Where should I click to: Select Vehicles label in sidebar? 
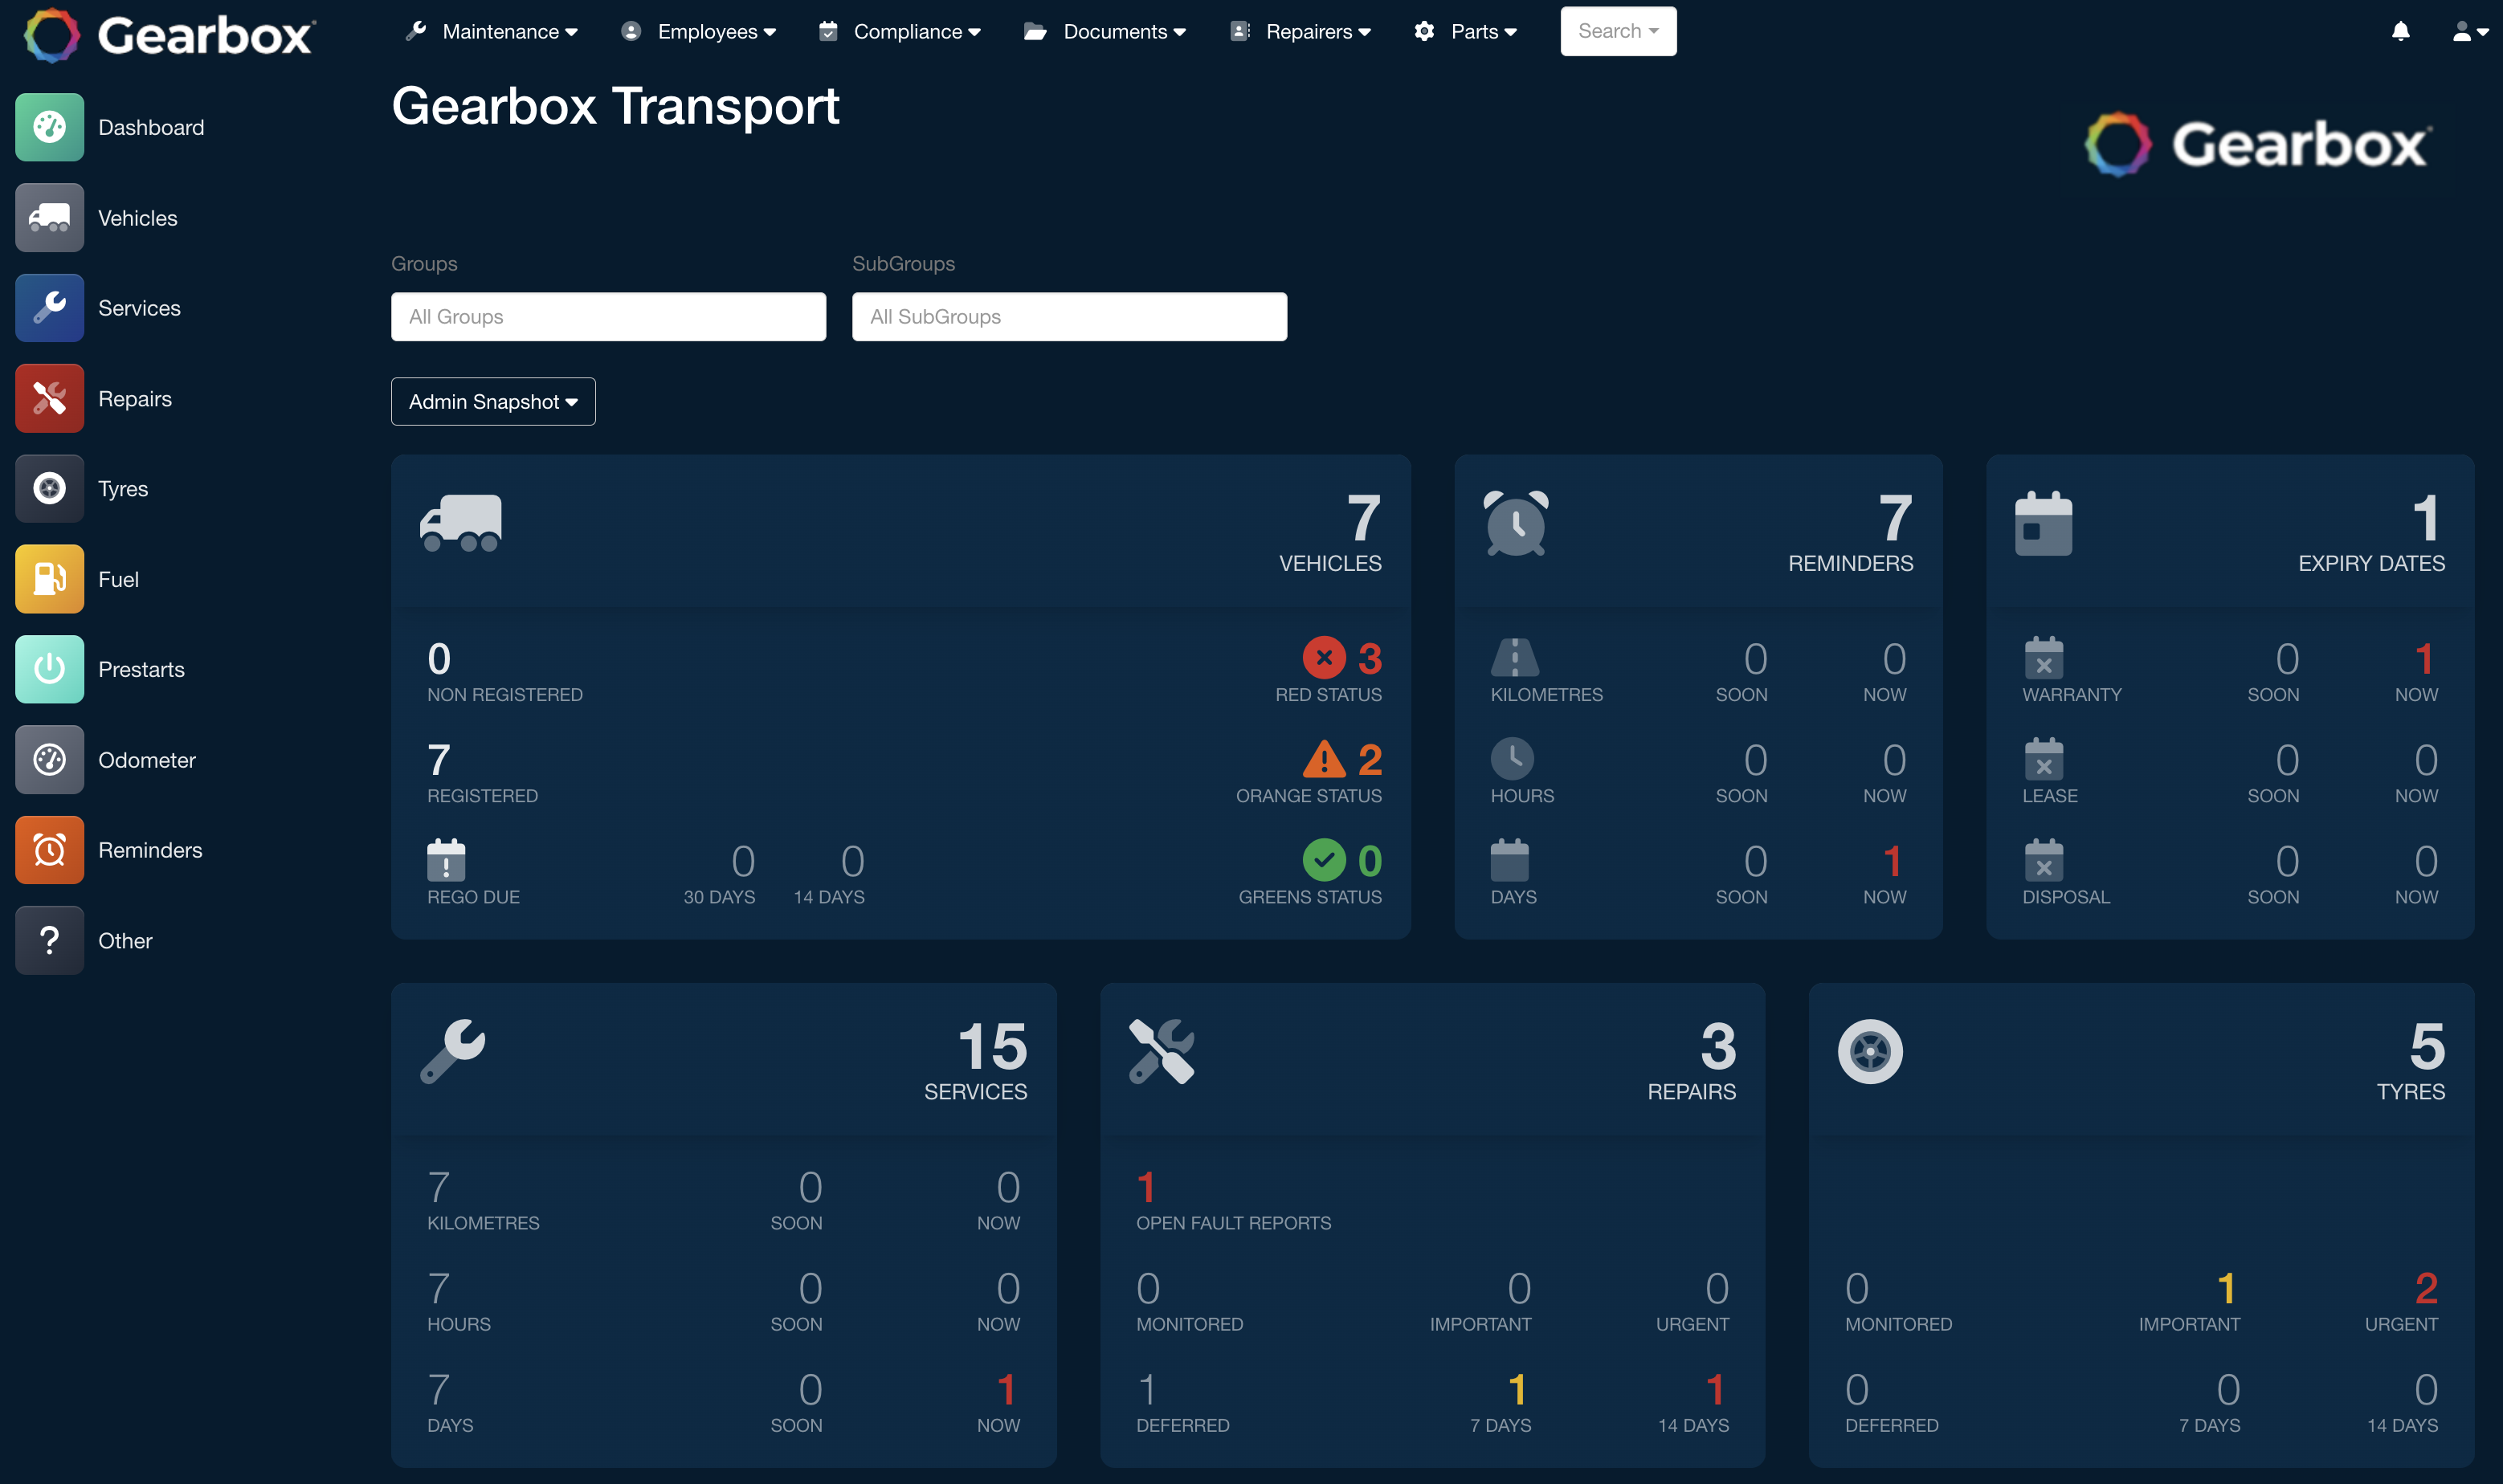coord(138,218)
